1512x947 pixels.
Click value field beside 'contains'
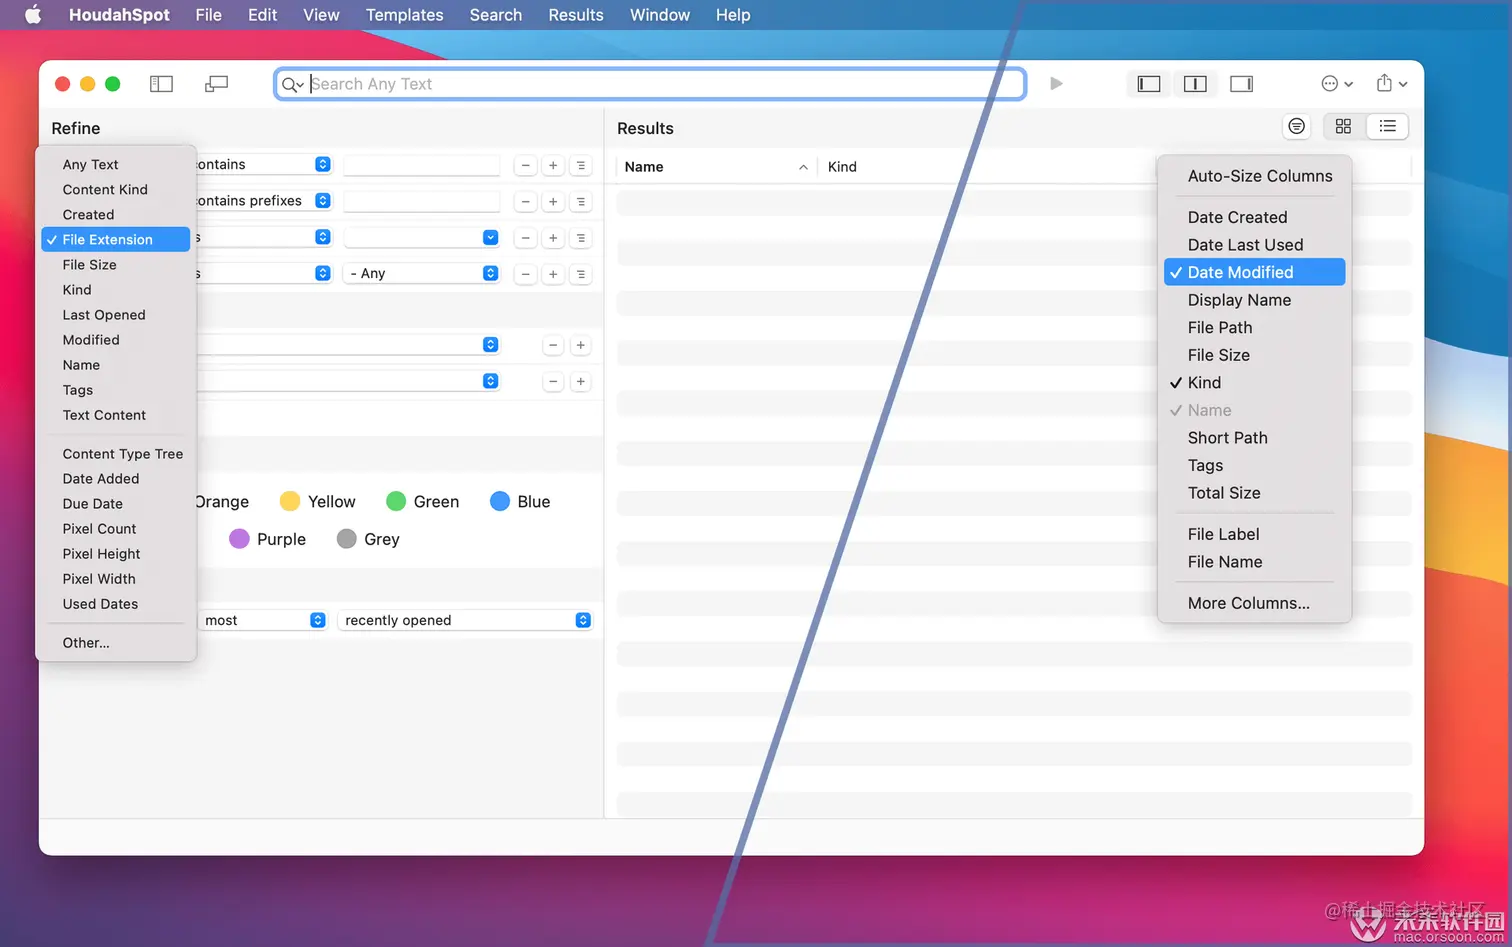(421, 165)
